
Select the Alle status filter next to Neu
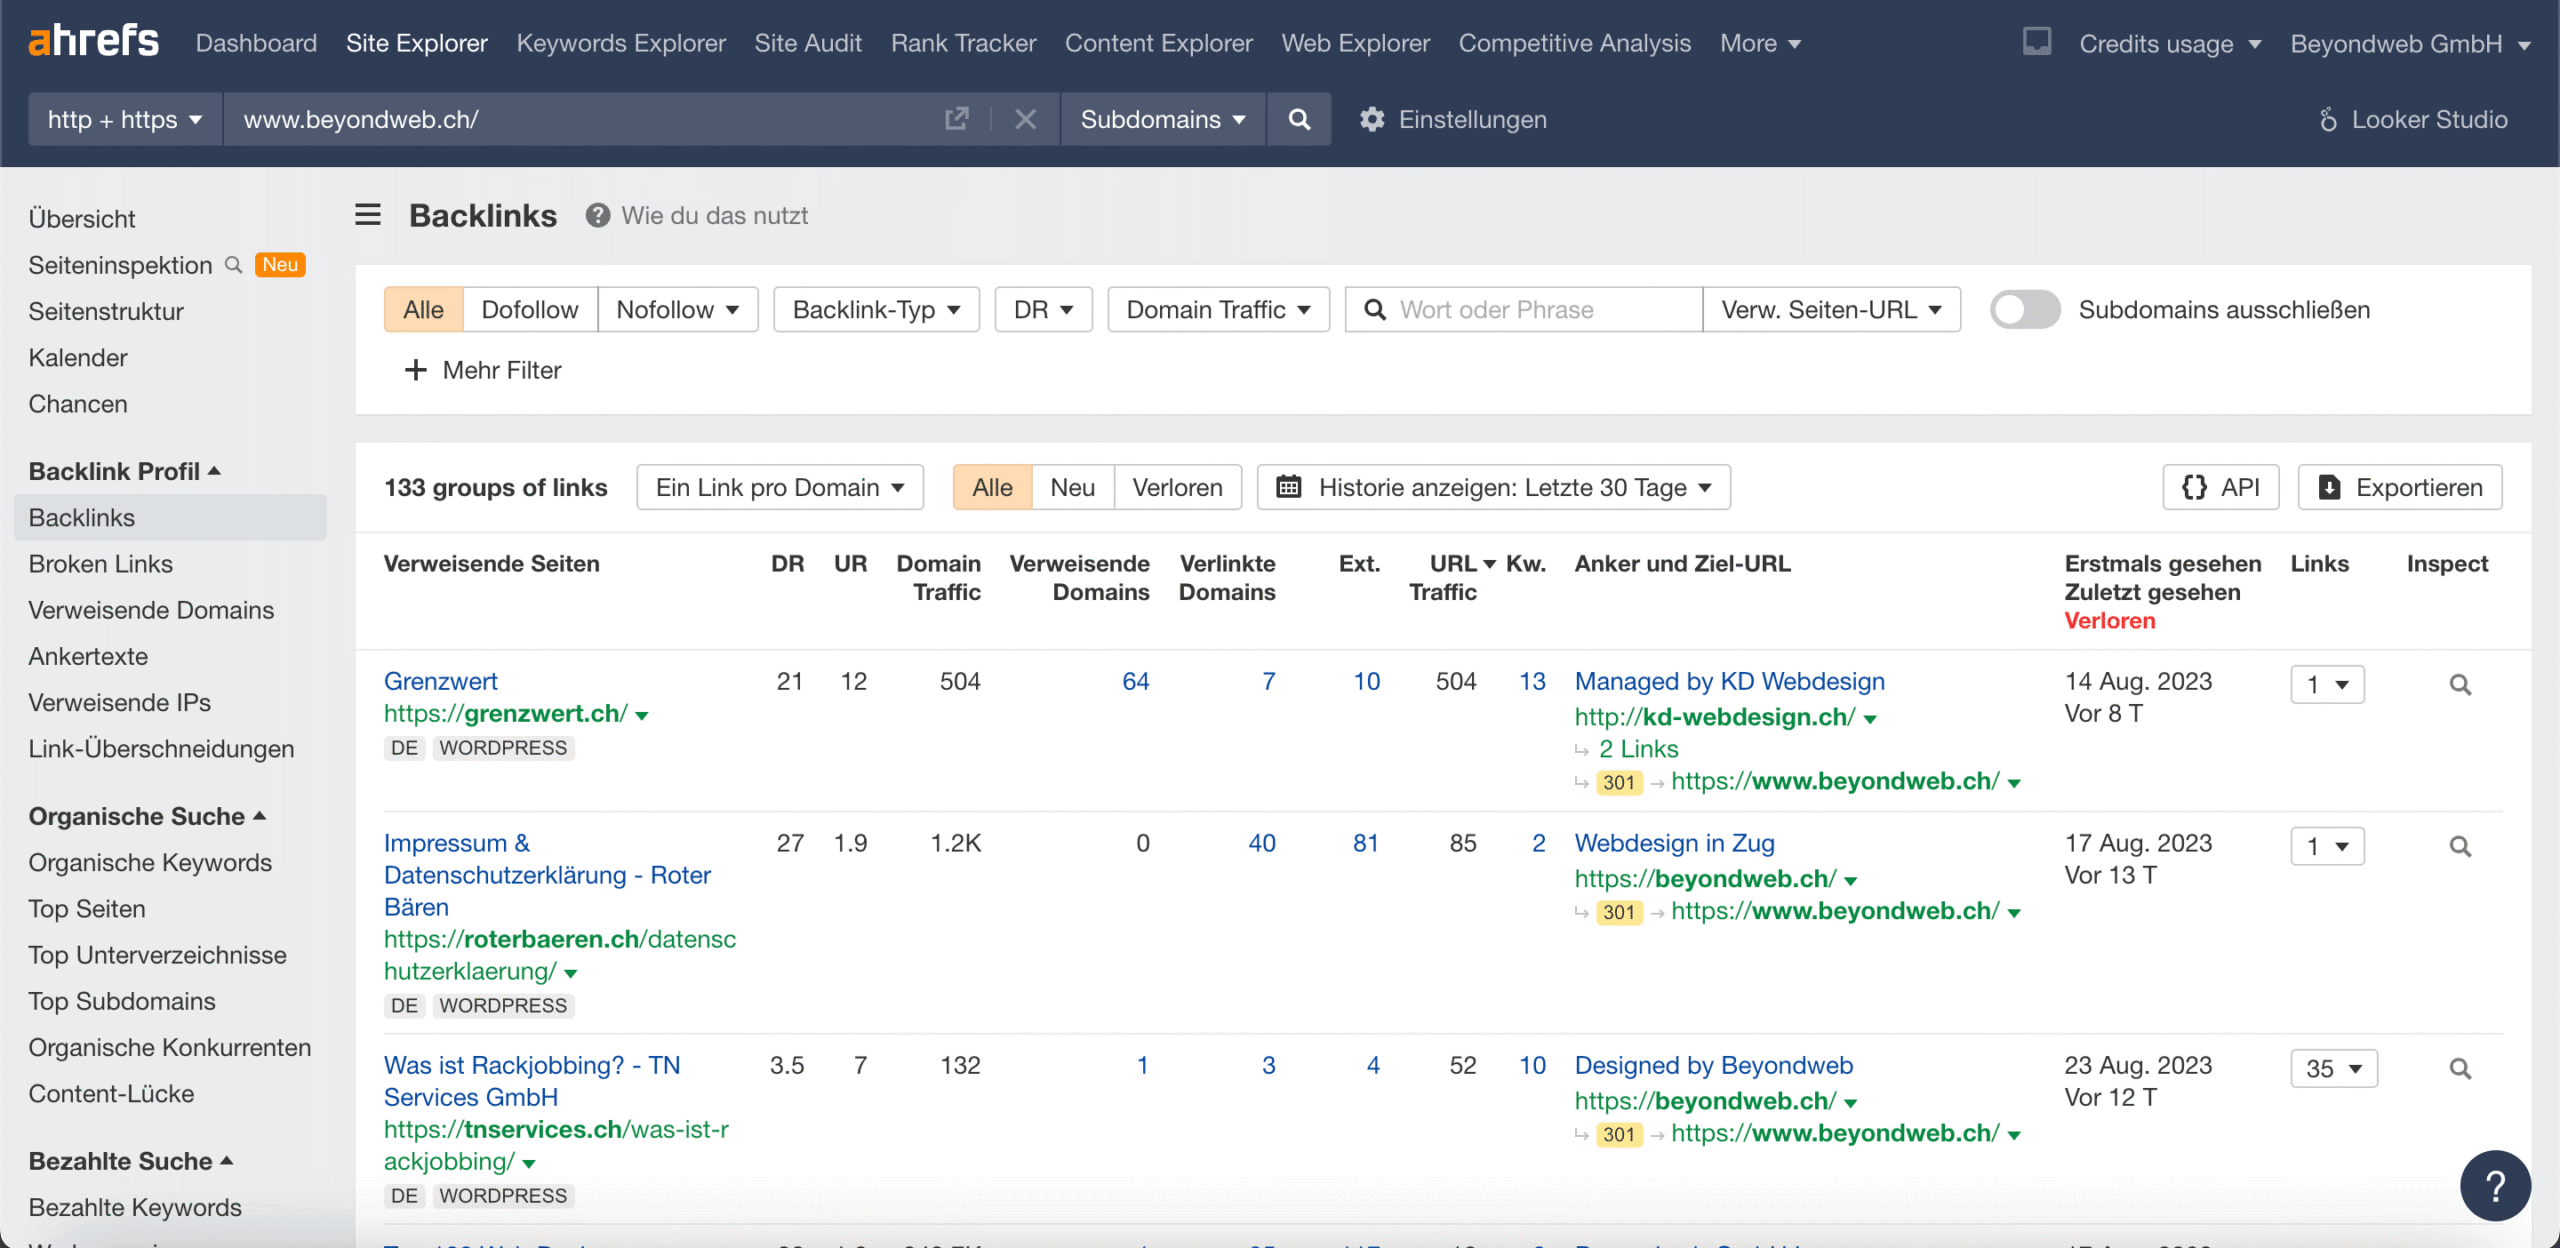point(992,487)
